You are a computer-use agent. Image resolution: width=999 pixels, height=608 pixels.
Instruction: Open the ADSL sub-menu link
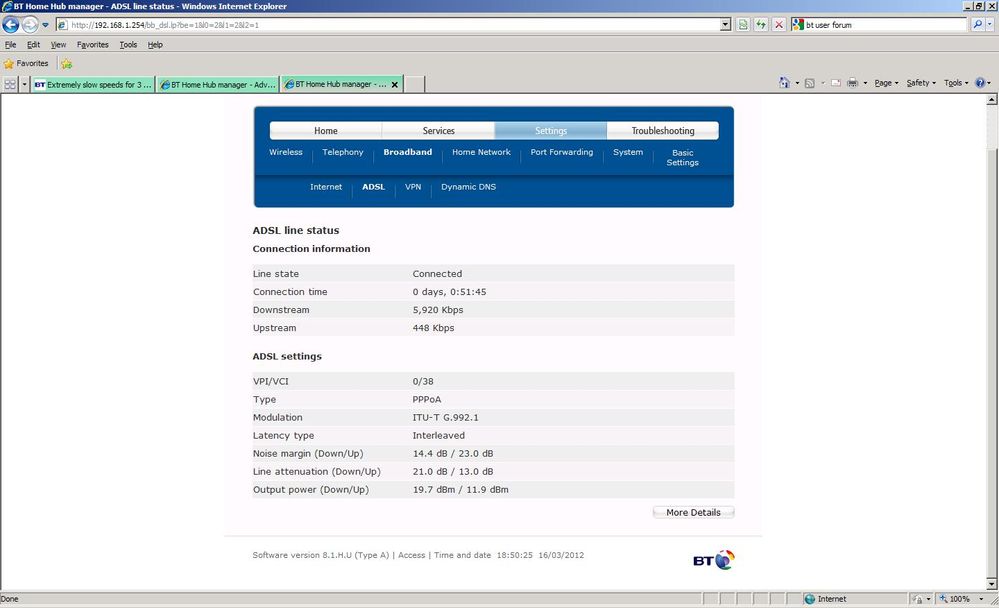(x=373, y=187)
